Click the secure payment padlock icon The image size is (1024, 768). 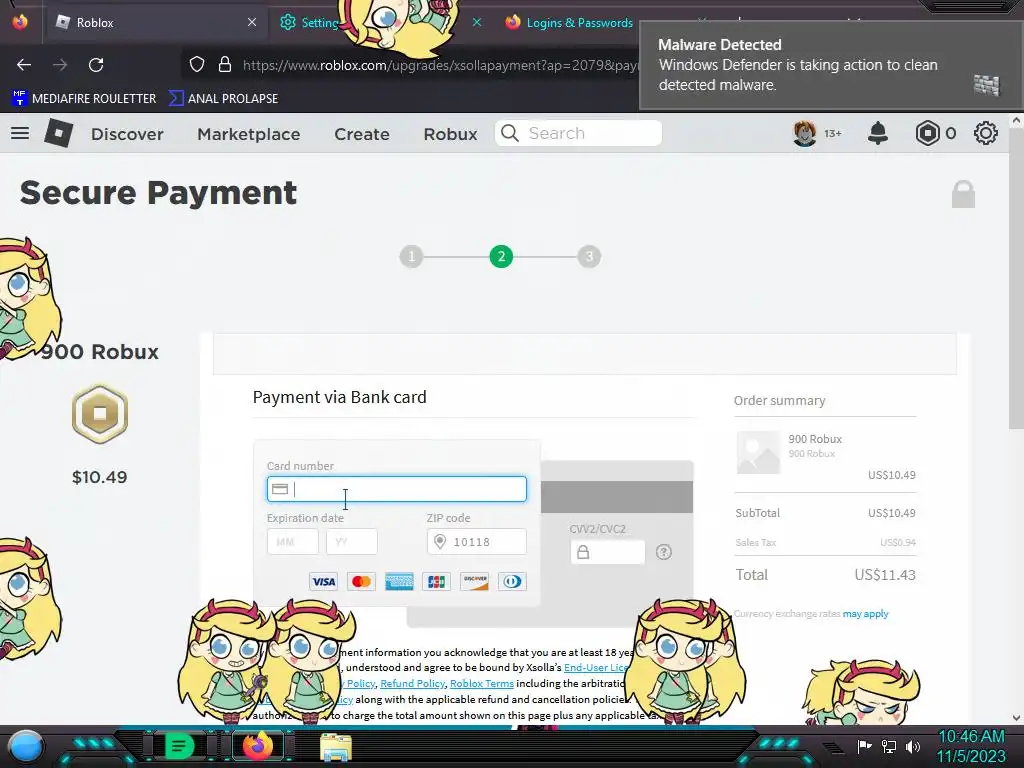click(963, 194)
